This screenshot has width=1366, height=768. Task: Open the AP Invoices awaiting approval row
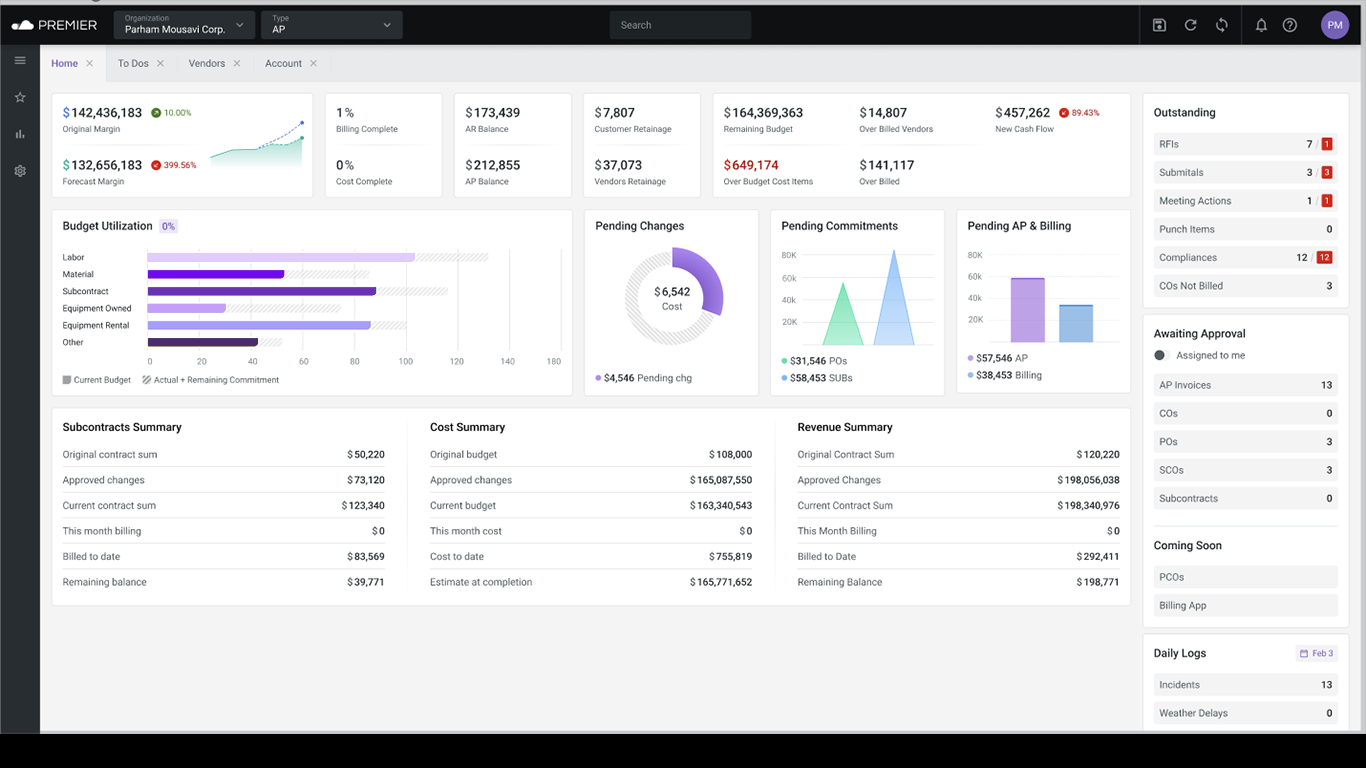click(1245, 385)
